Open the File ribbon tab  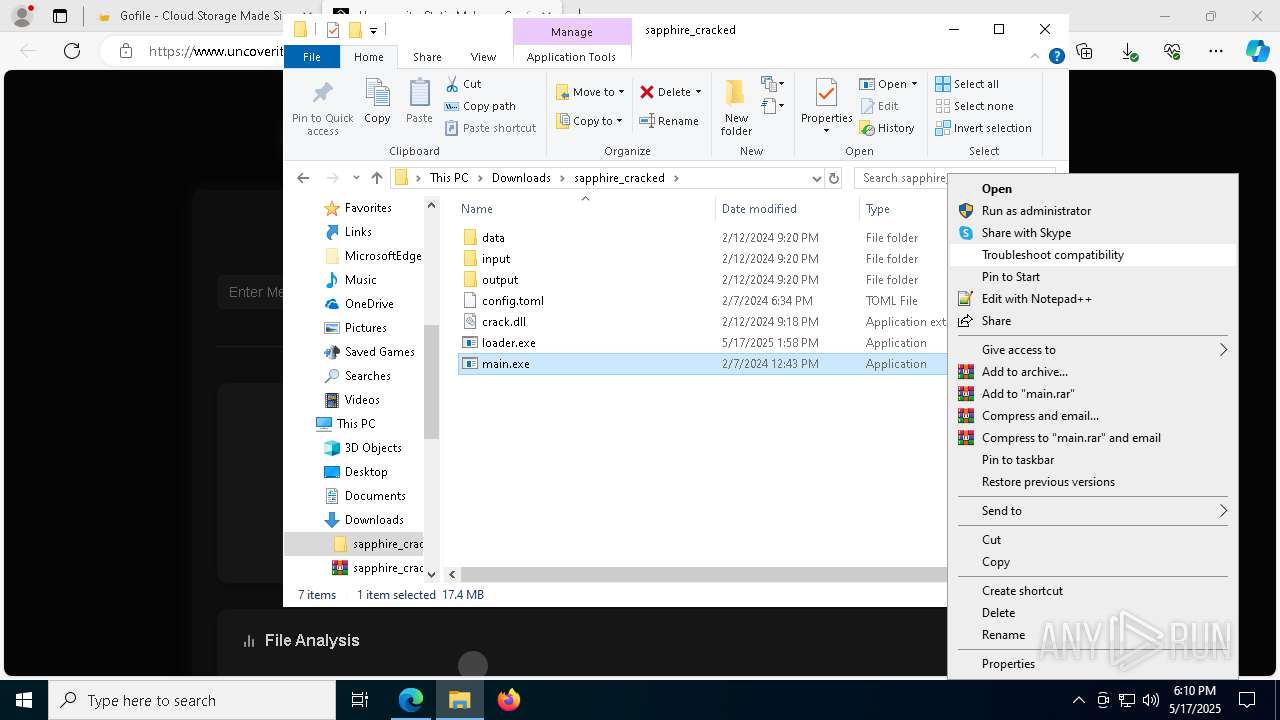(x=312, y=57)
